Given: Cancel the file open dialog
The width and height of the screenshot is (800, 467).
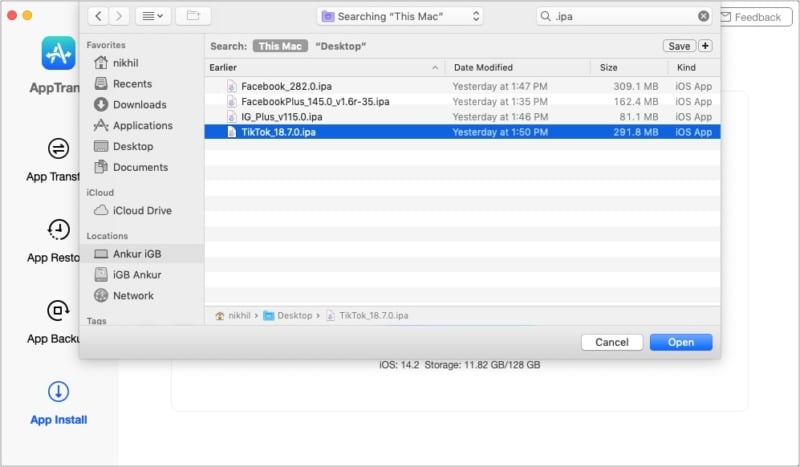Looking at the screenshot, I should pyautogui.click(x=612, y=342).
